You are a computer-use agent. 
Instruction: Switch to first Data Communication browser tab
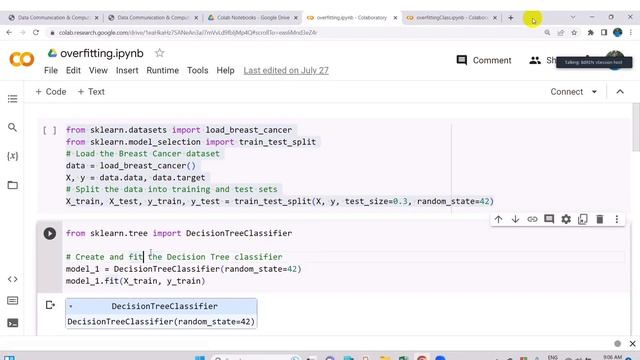click(x=53, y=18)
